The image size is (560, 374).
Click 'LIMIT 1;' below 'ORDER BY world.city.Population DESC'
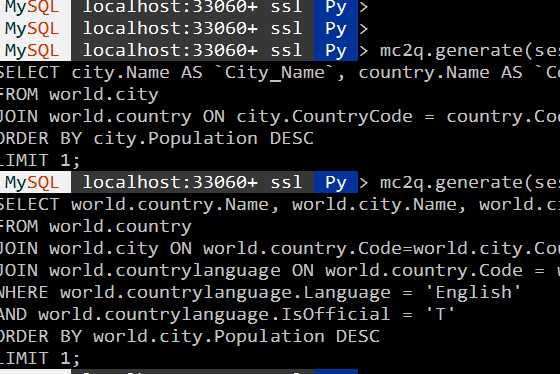[40, 359]
